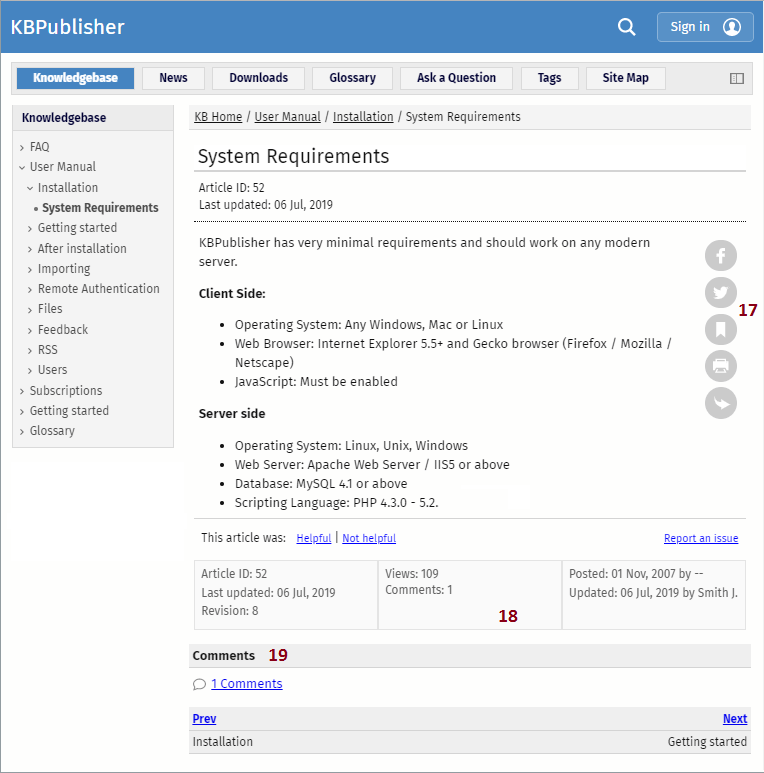Expand the Subscriptions chevron
Screen dimensions: 764x773
click(x=22, y=391)
